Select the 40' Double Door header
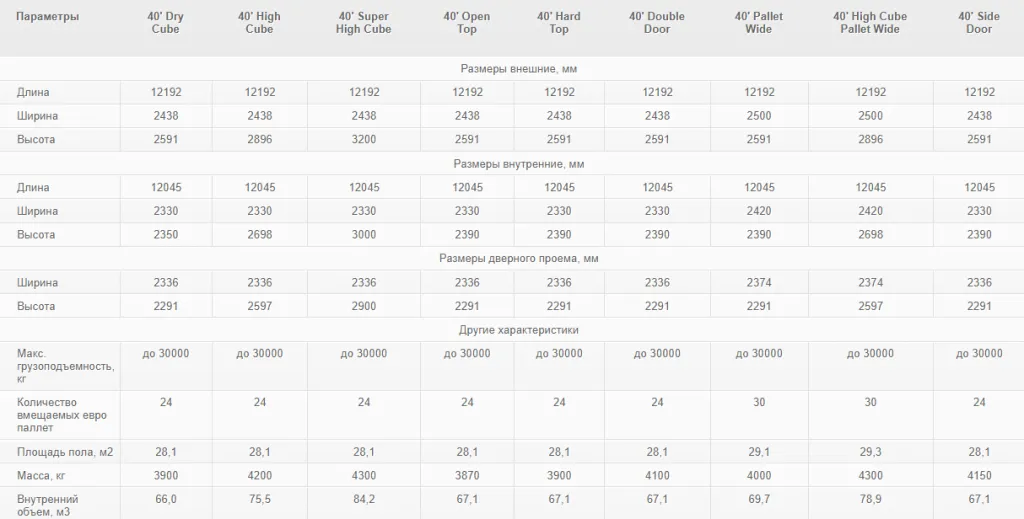 657,23
